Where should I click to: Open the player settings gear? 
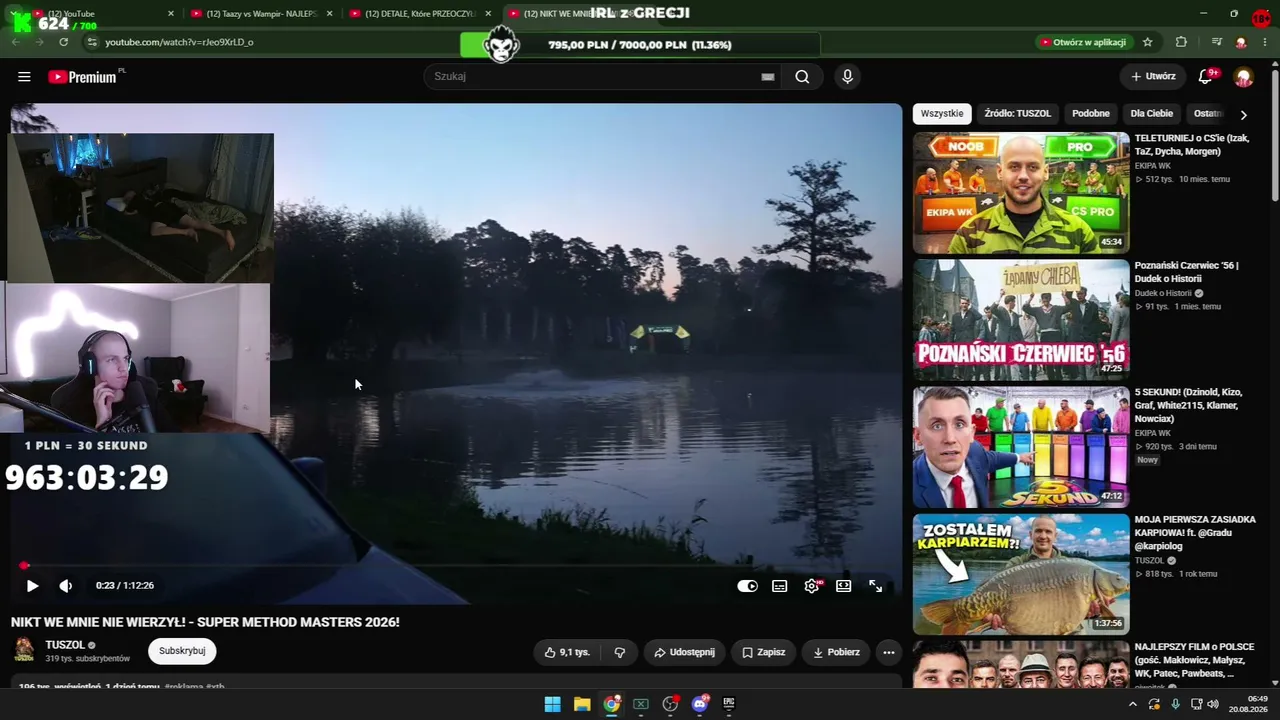tap(812, 586)
